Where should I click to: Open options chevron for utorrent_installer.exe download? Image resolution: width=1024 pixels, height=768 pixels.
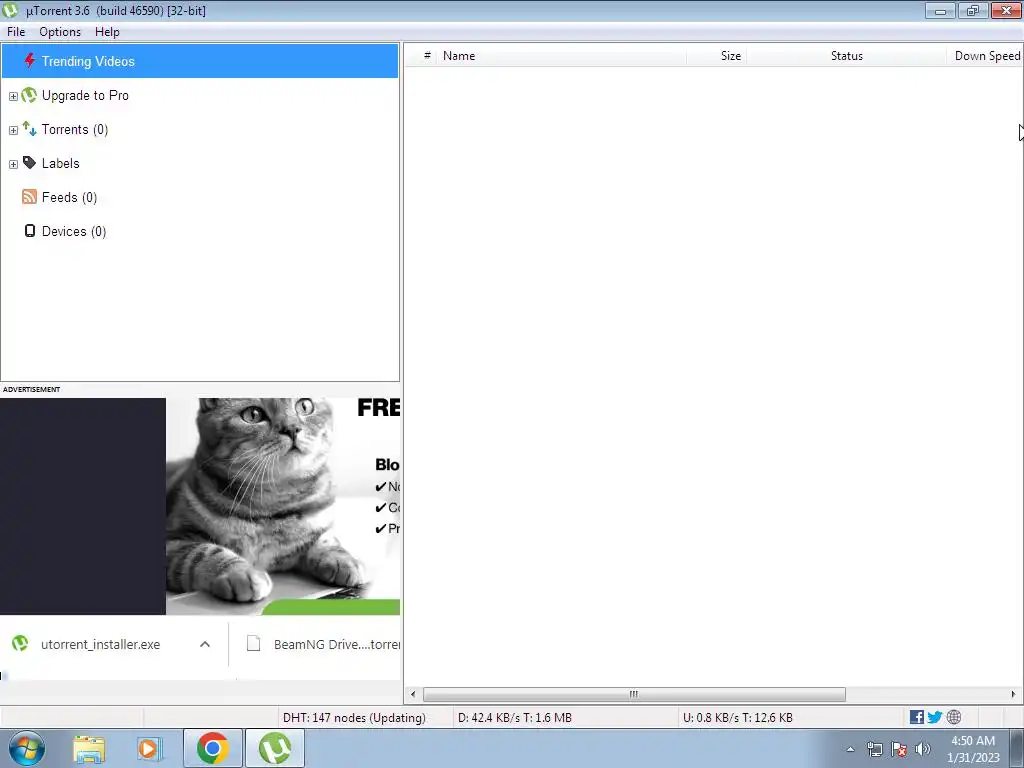(x=204, y=644)
